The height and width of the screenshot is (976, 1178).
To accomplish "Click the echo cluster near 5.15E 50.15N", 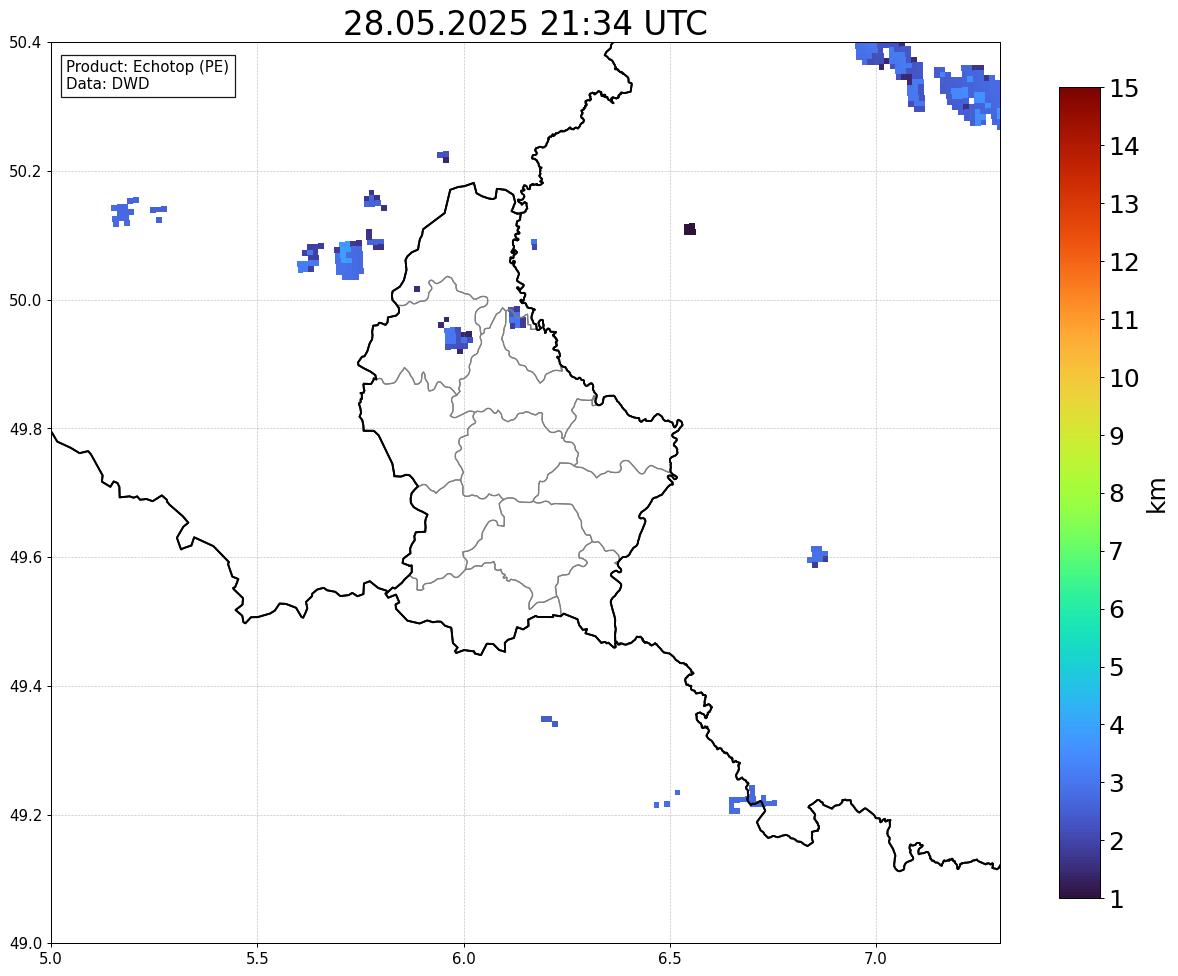I will [x=125, y=213].
